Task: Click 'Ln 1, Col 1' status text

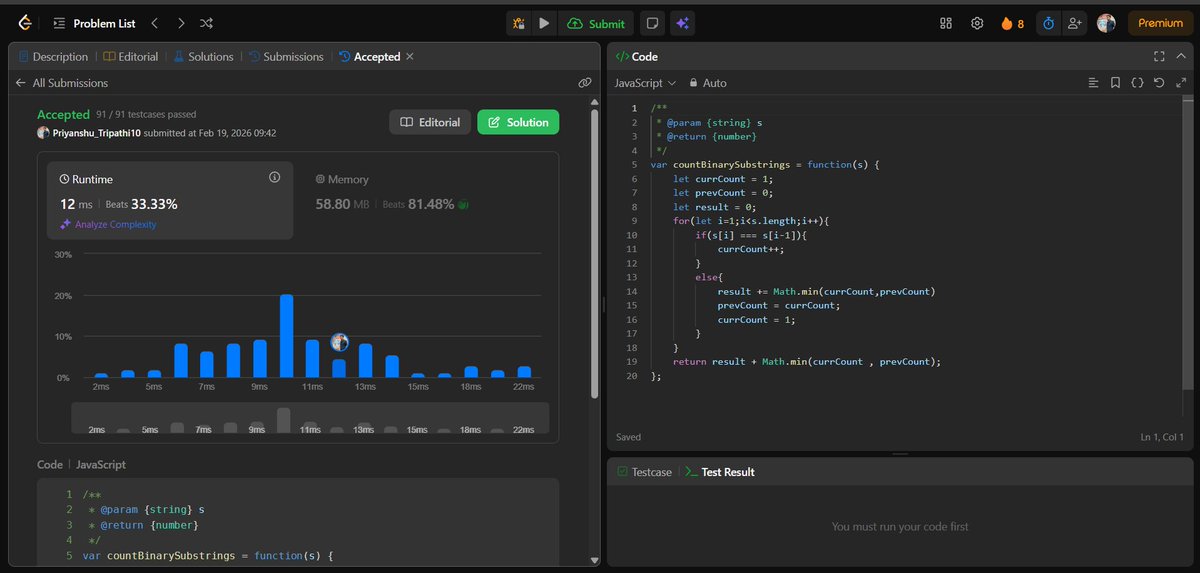Action: 1162,437
